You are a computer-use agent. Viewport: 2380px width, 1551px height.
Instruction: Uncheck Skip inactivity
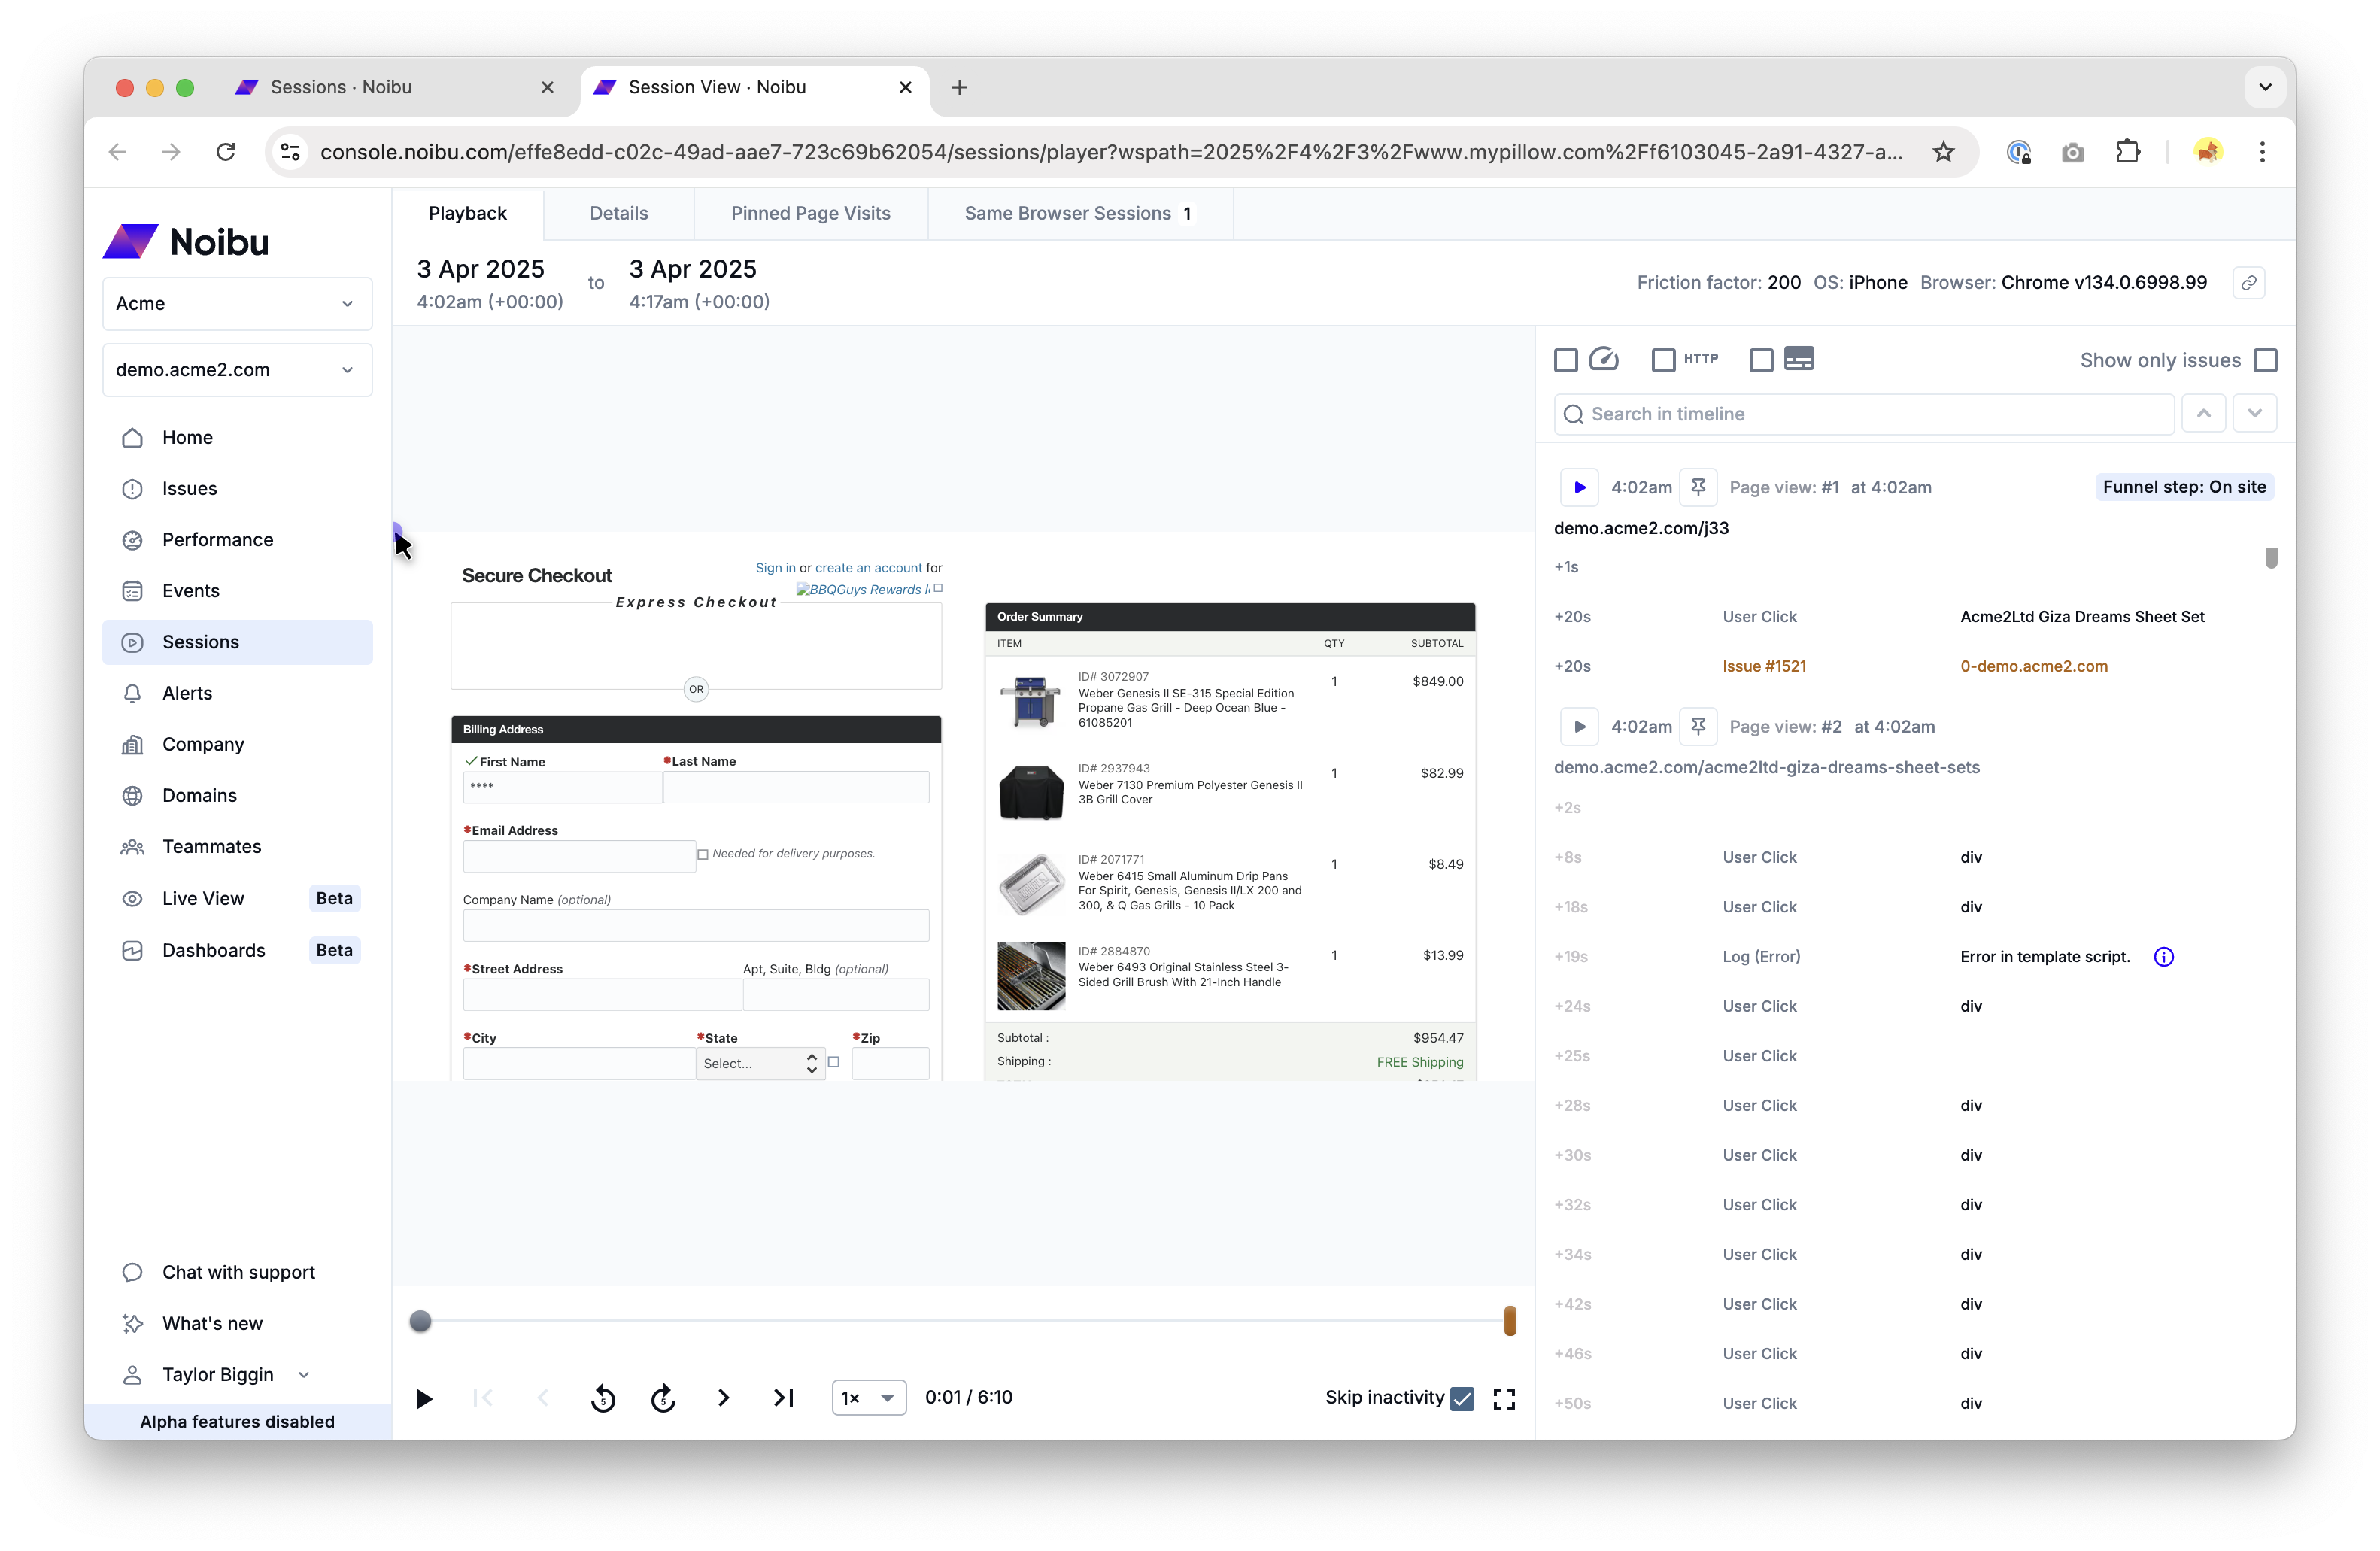tap(1462, 1398)
